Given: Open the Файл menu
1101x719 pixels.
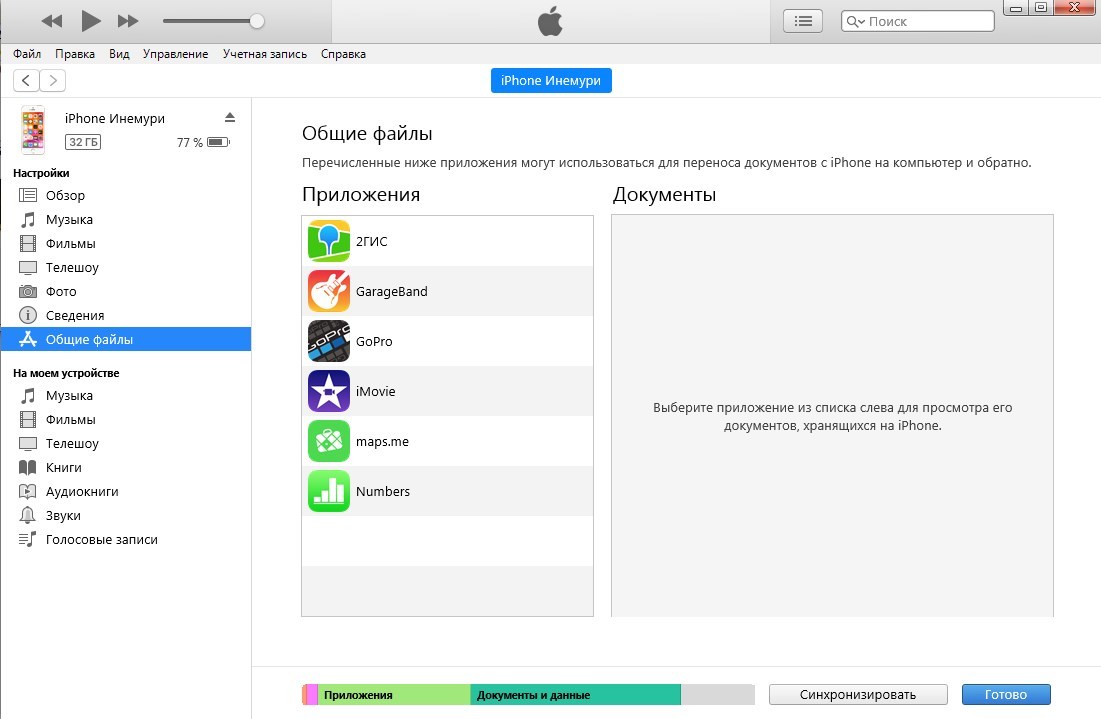Looking at the screenshot, I should click(27, 54).
